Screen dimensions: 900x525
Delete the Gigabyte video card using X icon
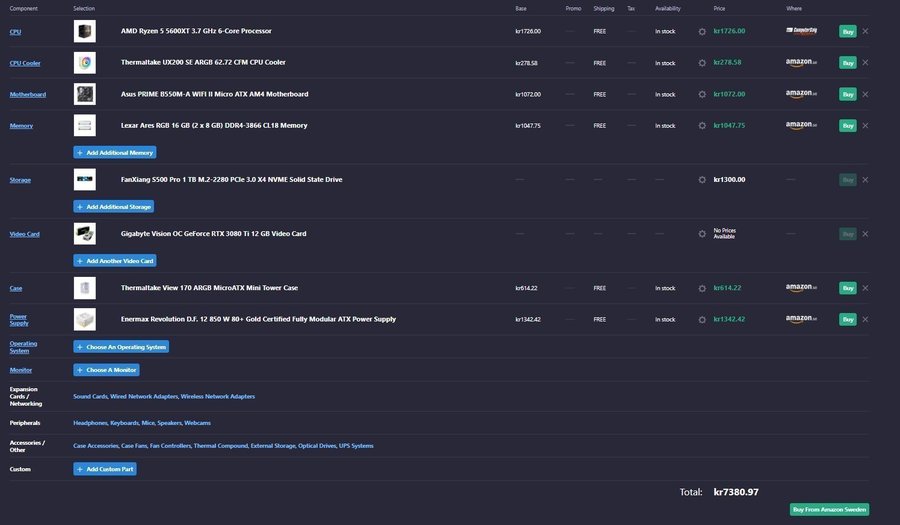(865, 234)
